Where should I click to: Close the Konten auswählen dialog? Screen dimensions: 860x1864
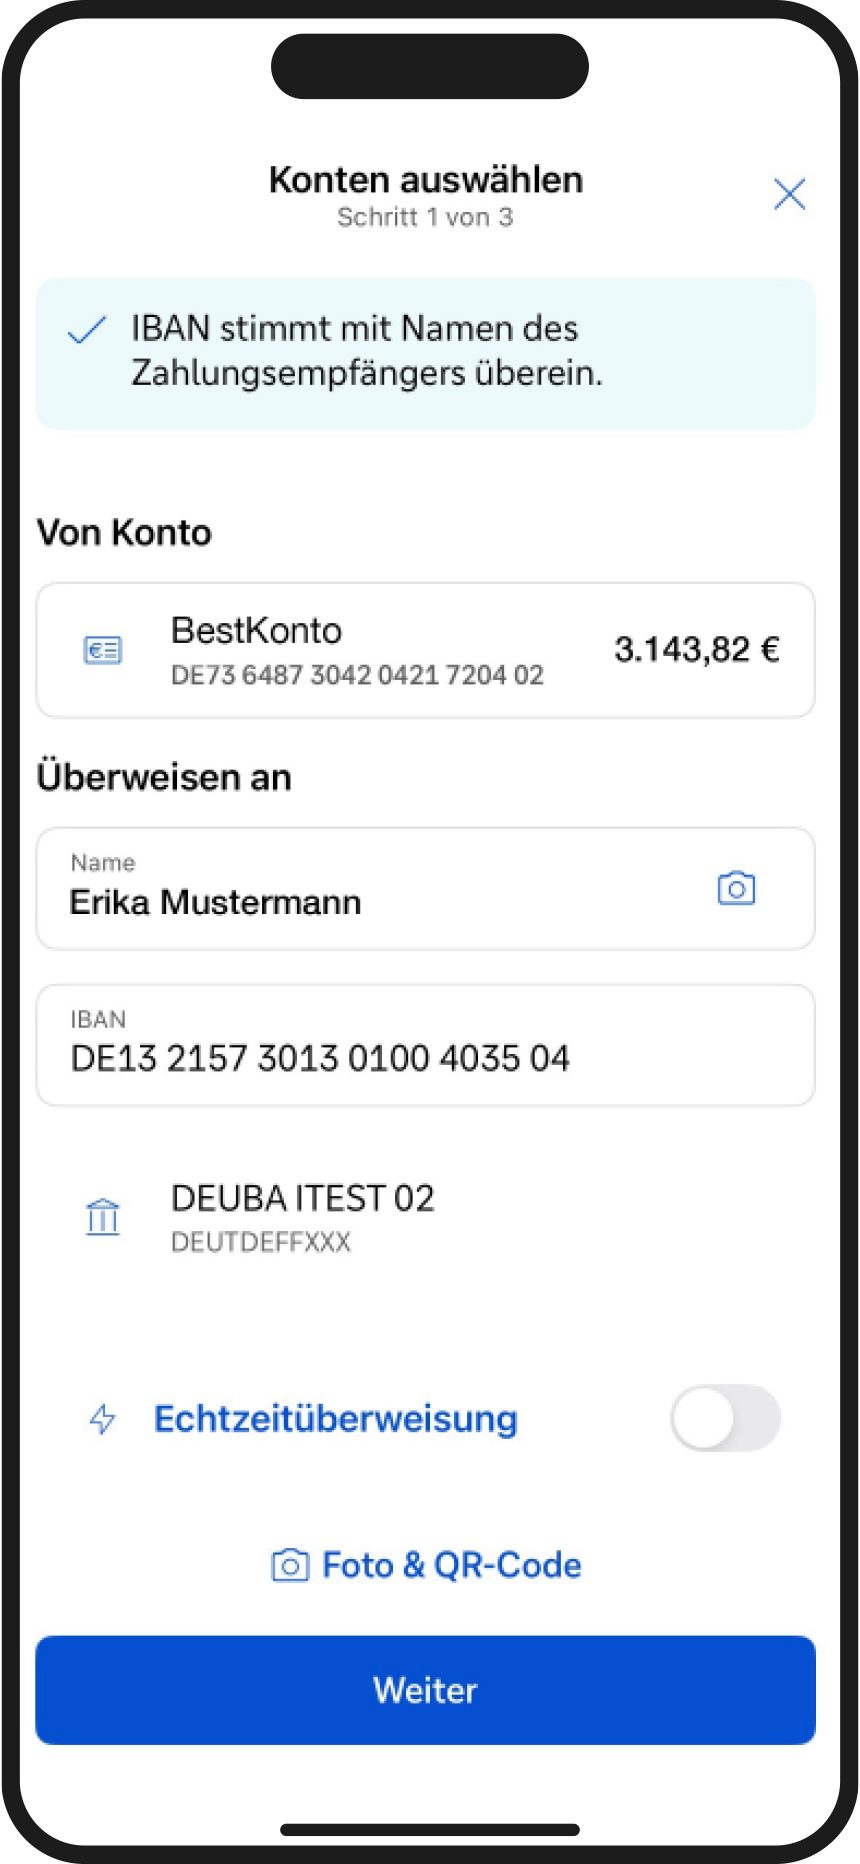789,194
